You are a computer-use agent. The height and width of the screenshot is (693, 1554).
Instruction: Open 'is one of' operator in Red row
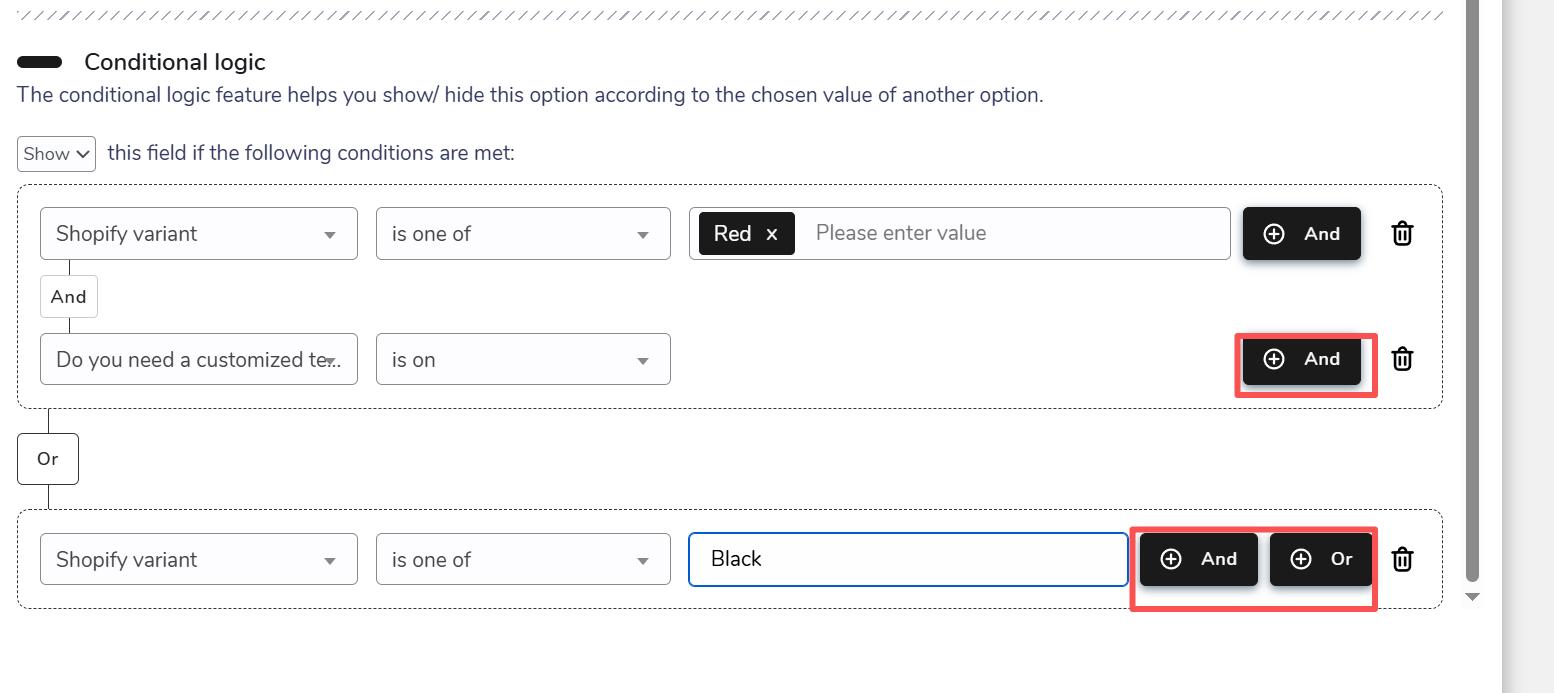[x=522, y=234]
